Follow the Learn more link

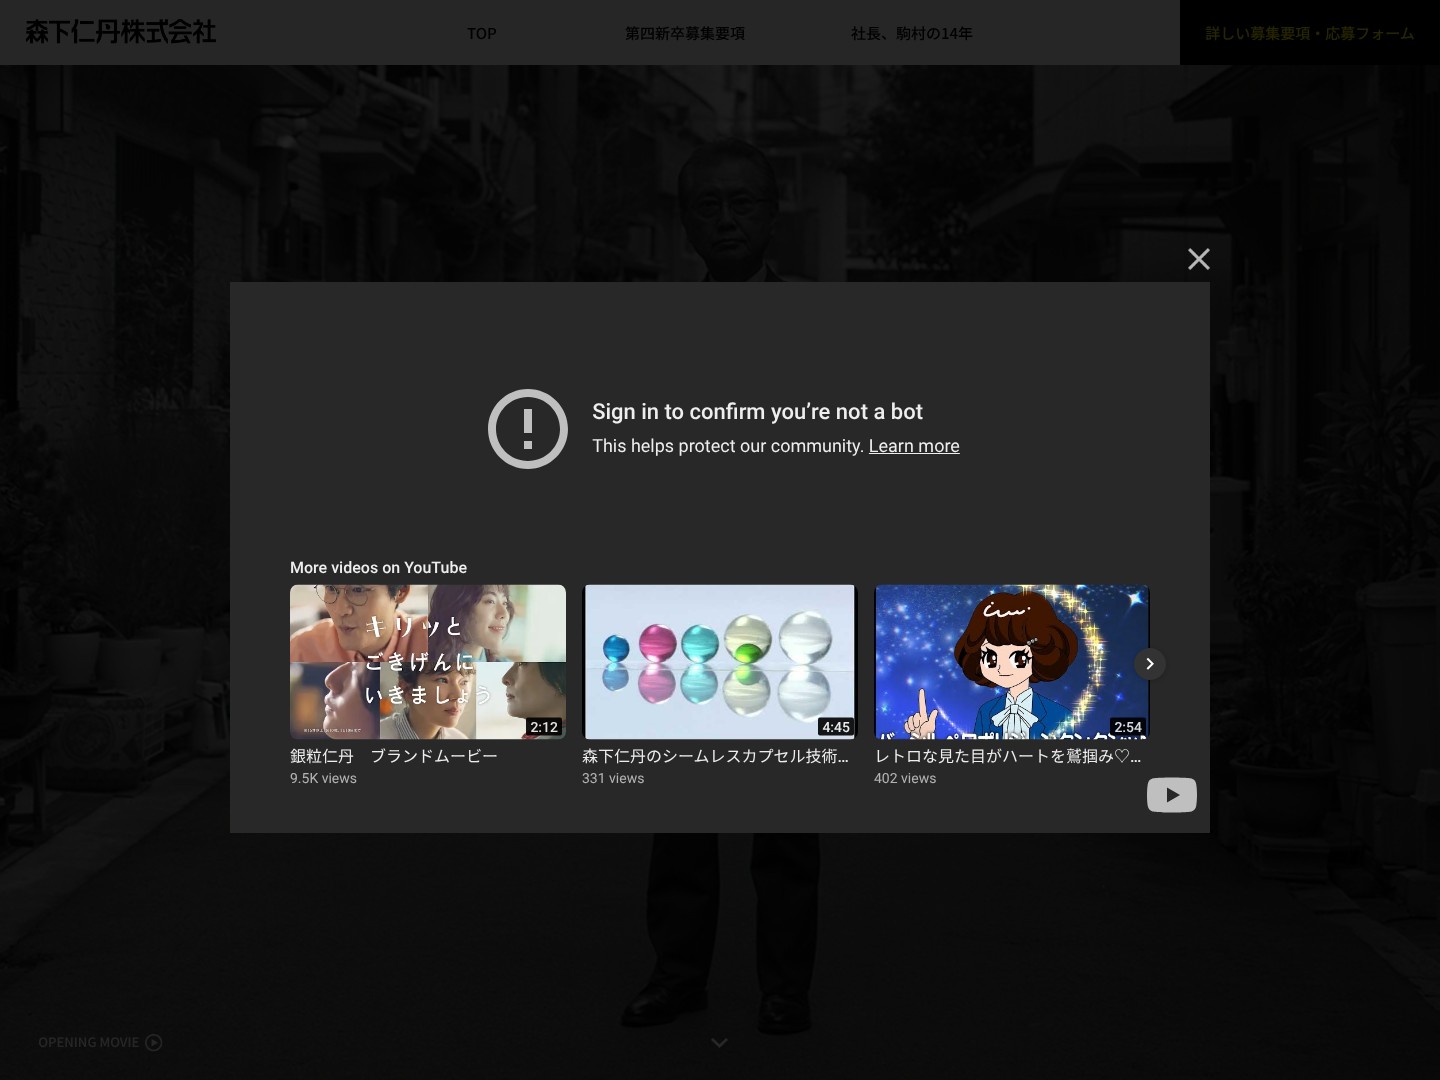(x=913, y=446)
